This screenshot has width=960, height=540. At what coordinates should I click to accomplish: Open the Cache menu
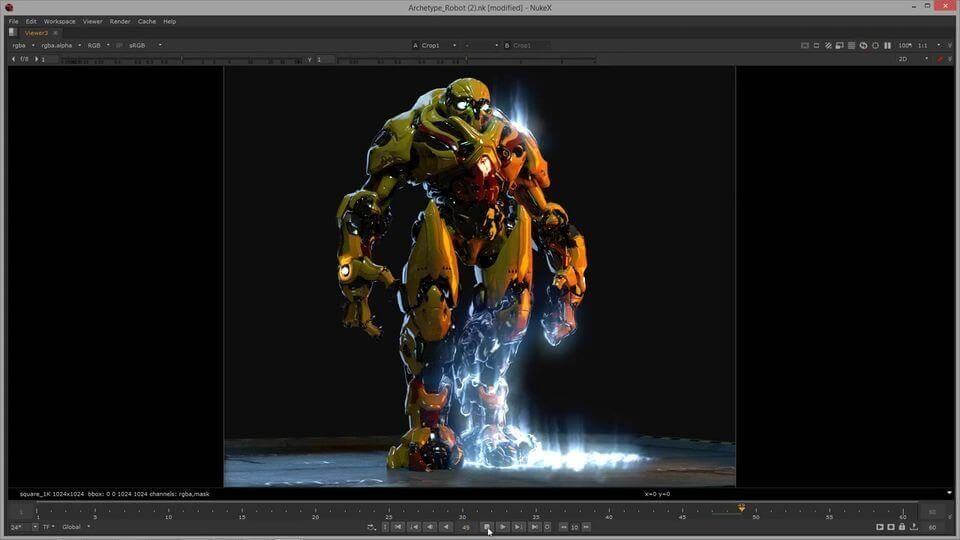147,21
